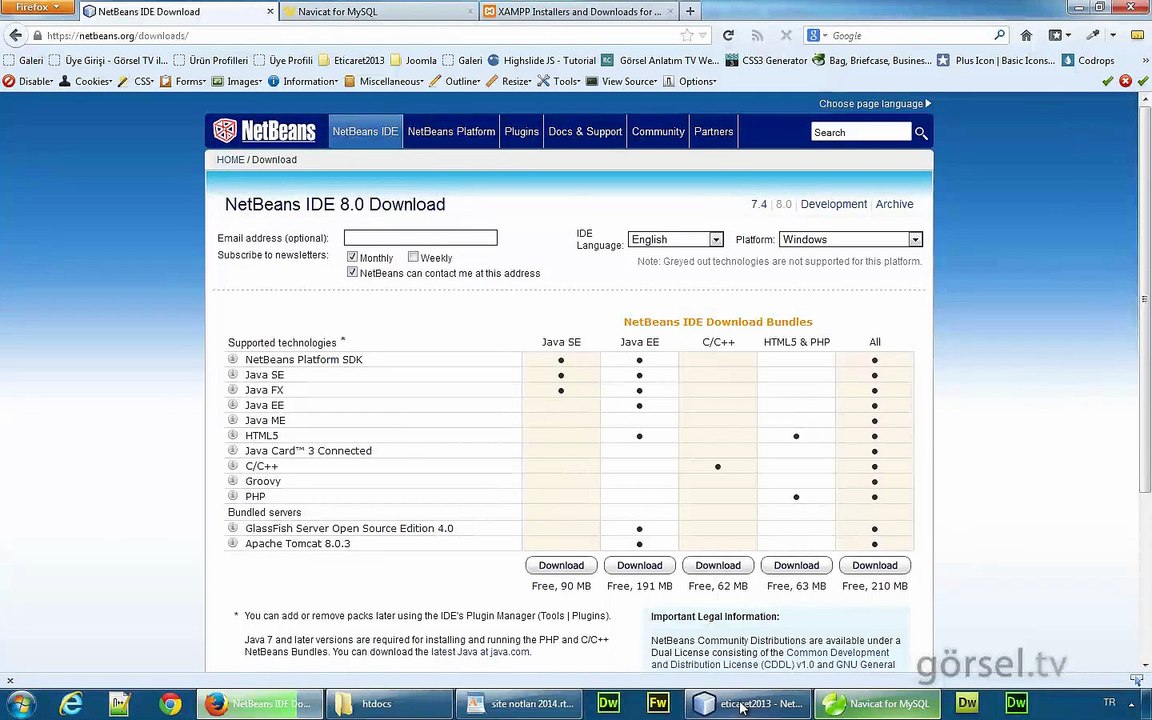Click the Windows Start button
This screenshot has height=720, width=1152.
point(20,704)
